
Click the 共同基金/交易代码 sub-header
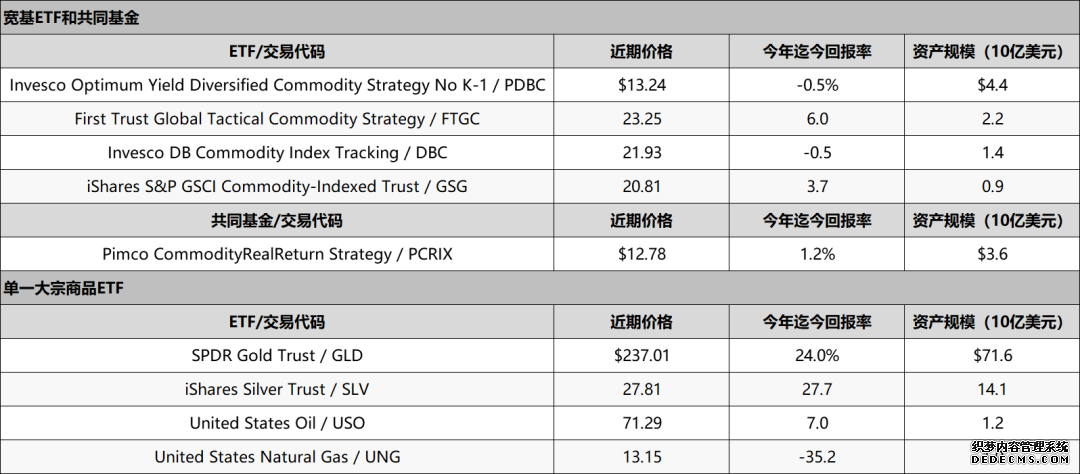[277, 220]
